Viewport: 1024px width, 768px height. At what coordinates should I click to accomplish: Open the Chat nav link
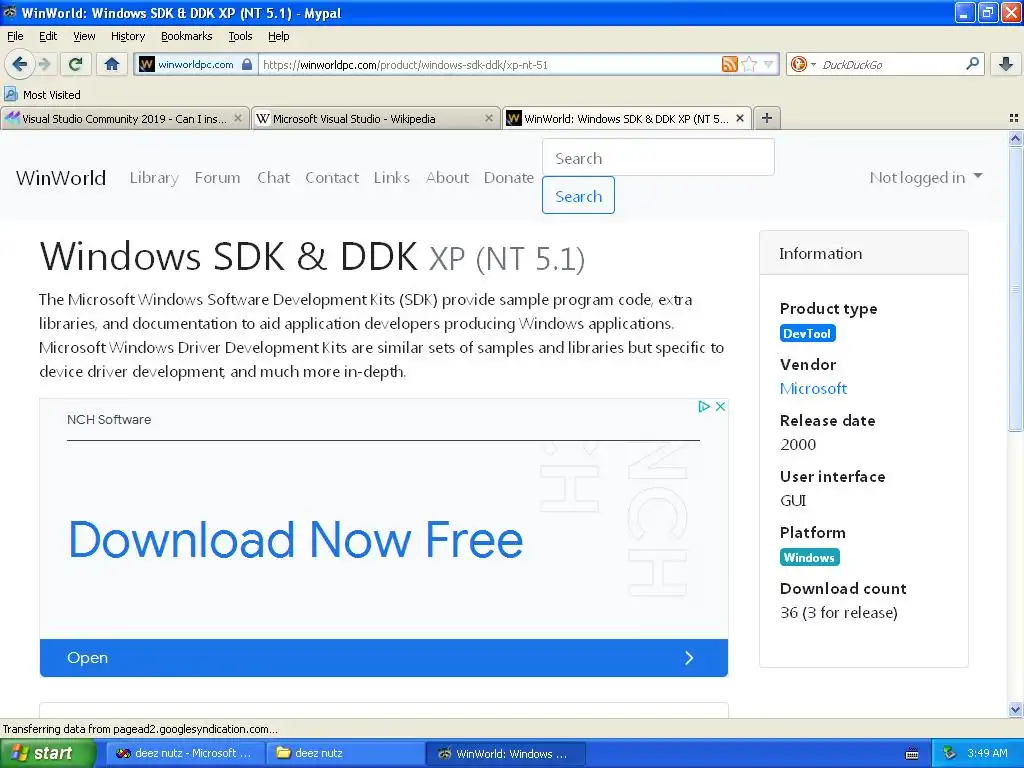coord(273,178)
